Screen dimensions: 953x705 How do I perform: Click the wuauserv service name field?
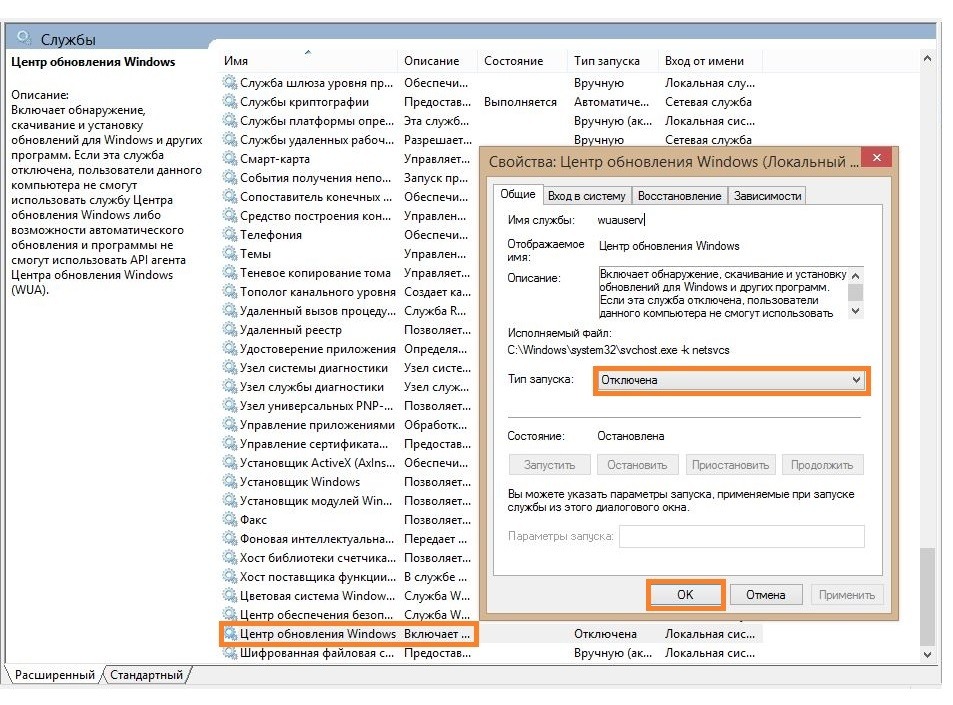[x=621, y=220]
